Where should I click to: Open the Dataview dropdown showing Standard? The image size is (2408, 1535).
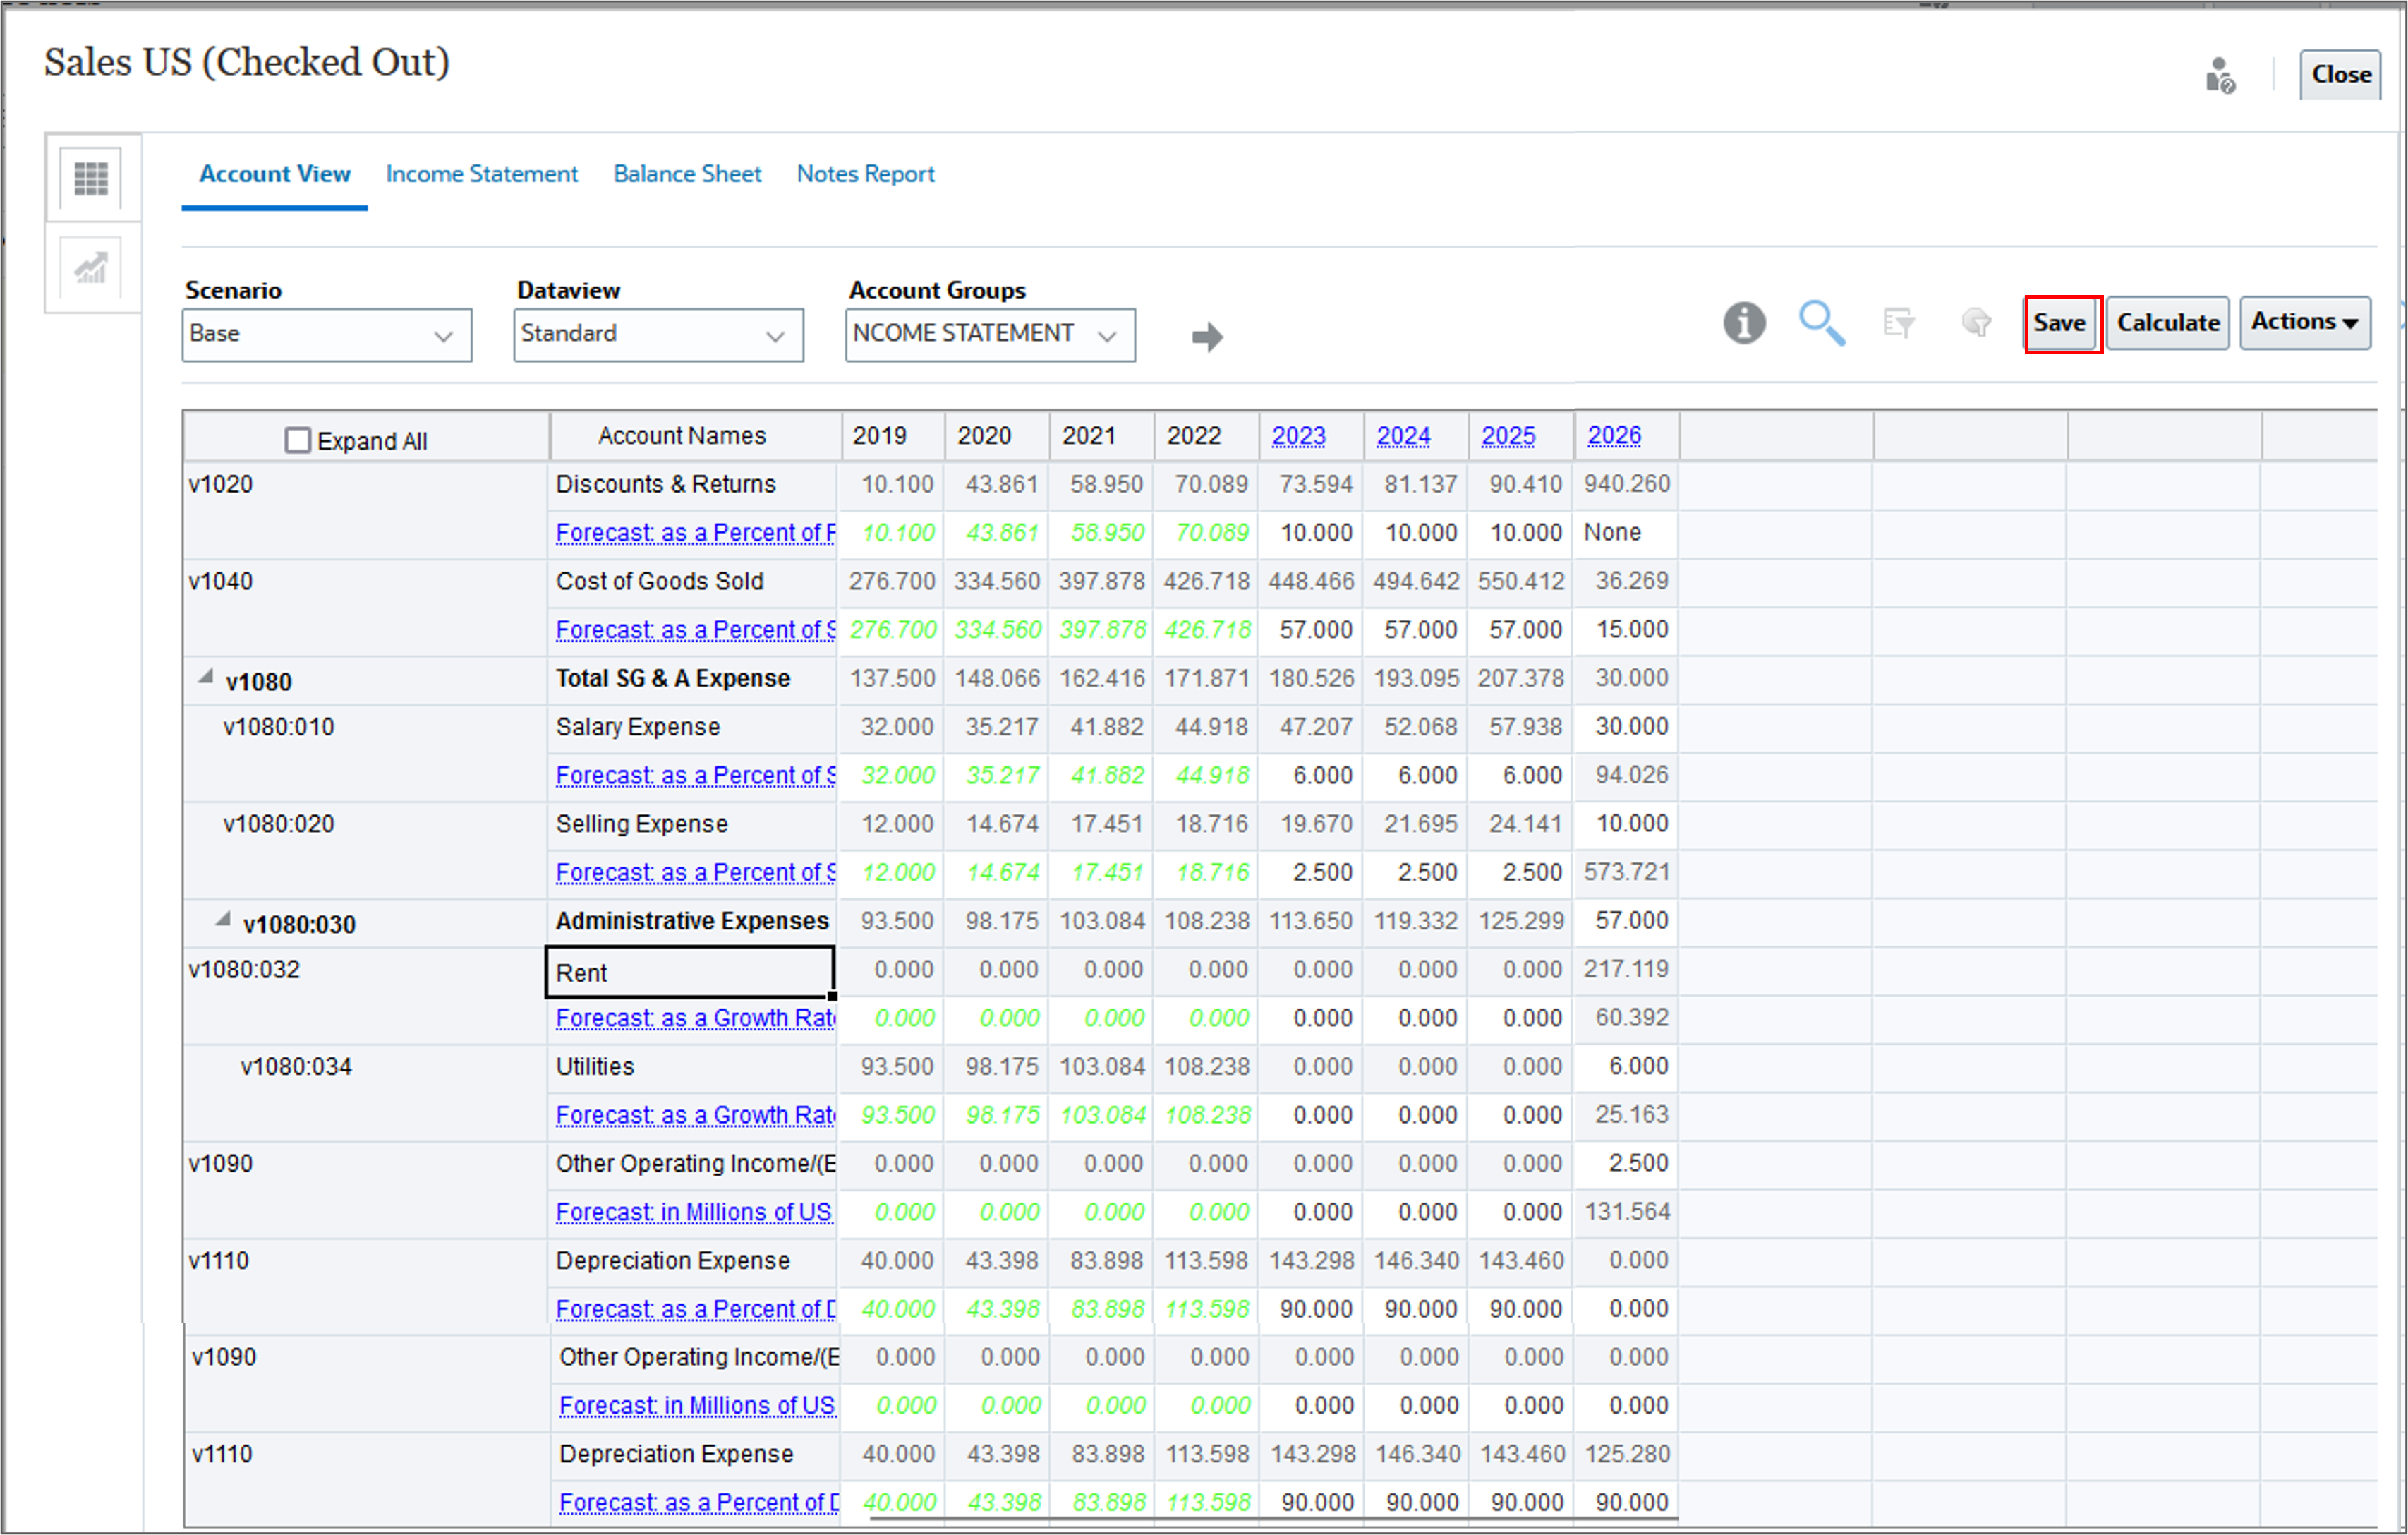click(658, 335)
